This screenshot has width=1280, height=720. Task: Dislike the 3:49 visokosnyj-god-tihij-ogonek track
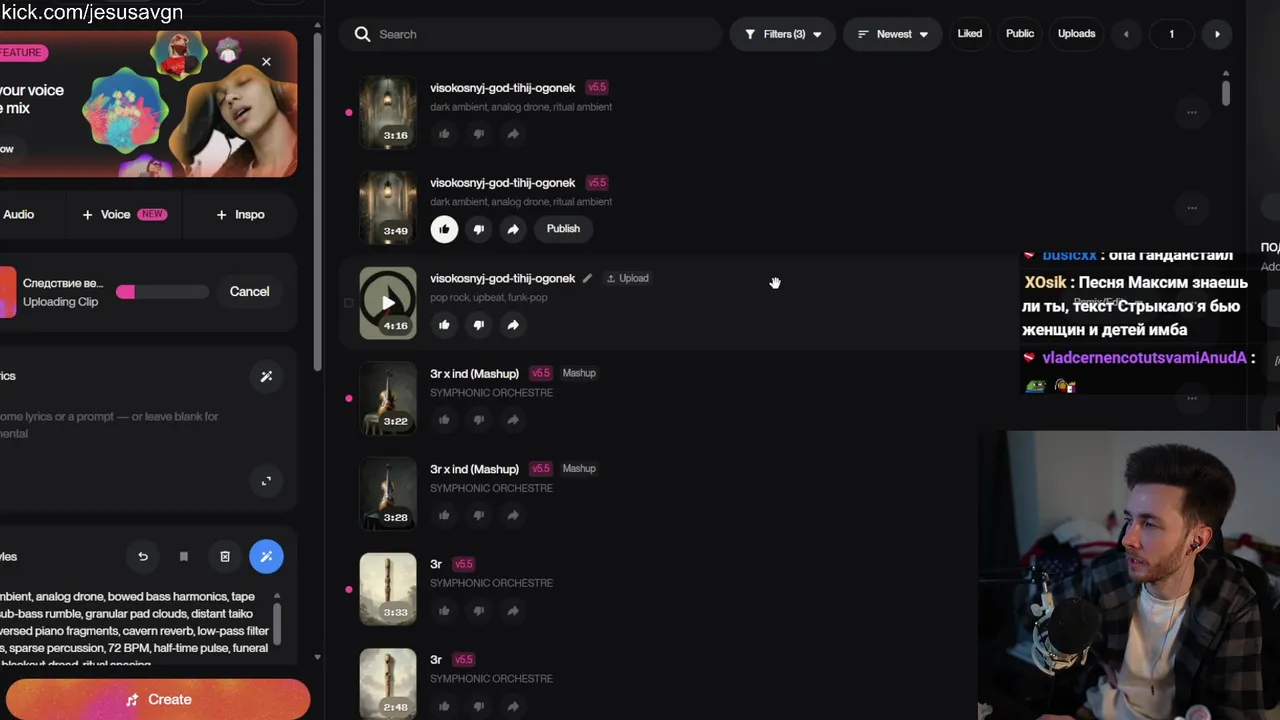click(x=478, y=229)
